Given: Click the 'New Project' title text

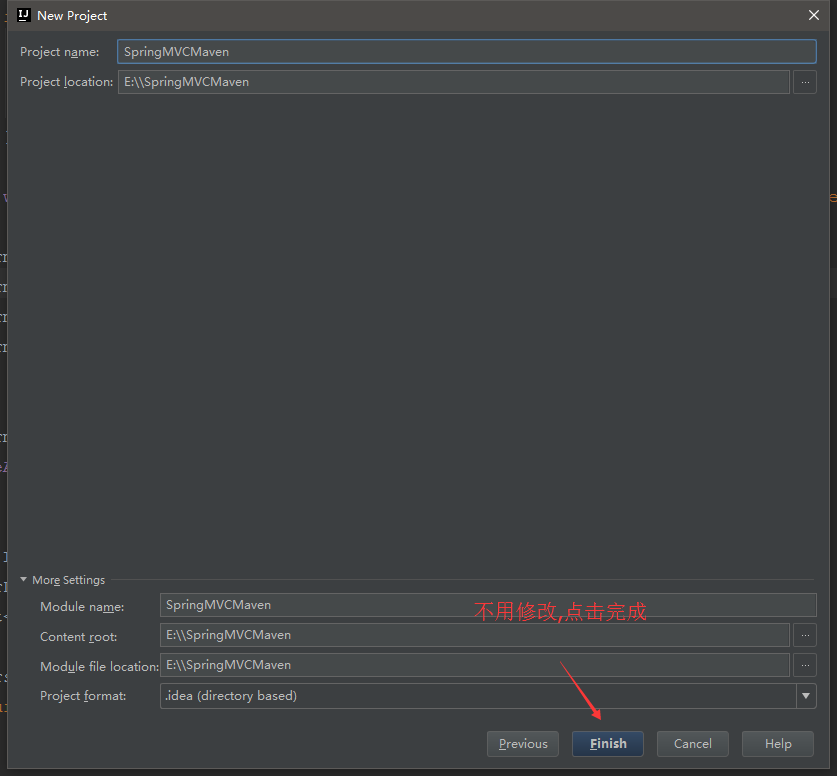Looking at the screenshot, I should tap(72, 16).
